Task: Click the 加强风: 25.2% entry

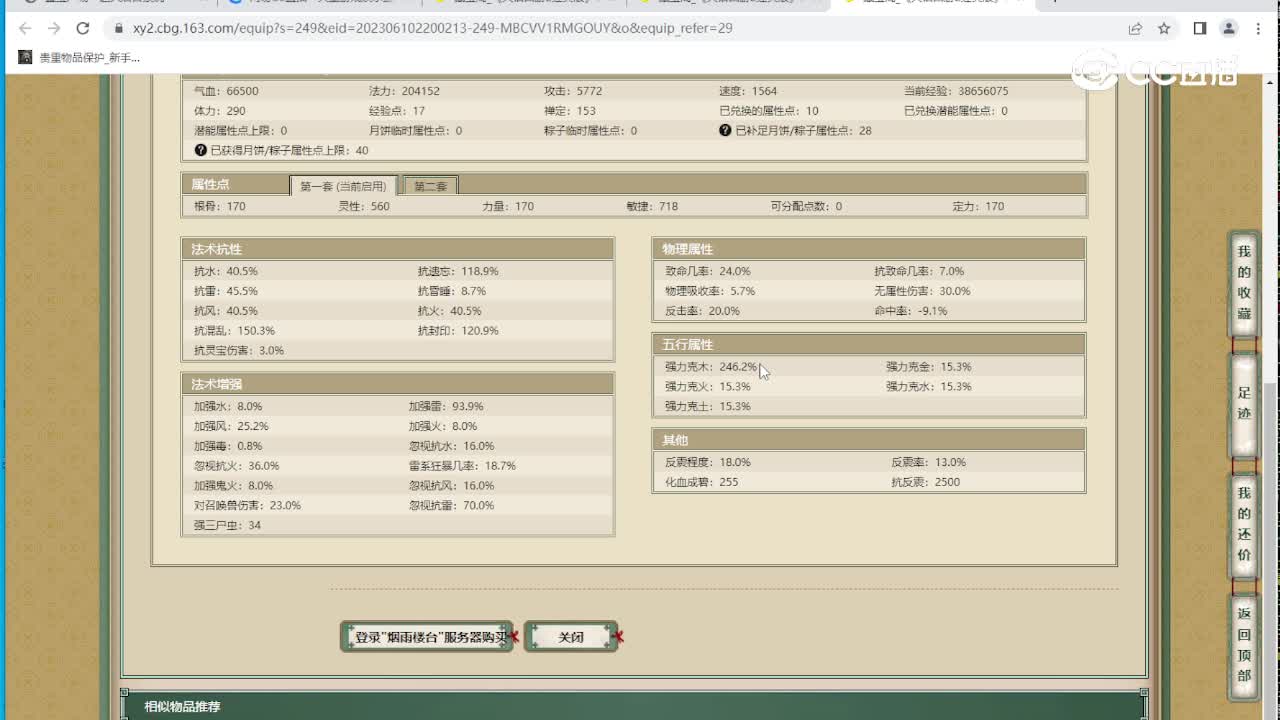Action: [231, 426]
